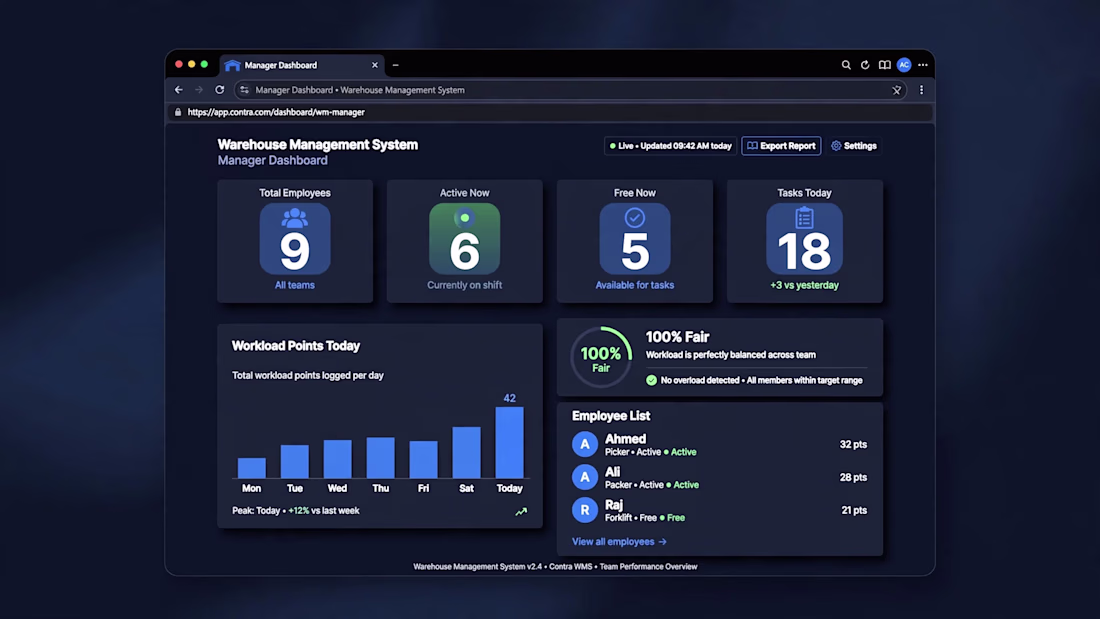This screenshot has width=1100, height=619.
Task: Click the trend arrow icon under the workload chart
Action: click(x=521, y=512)
